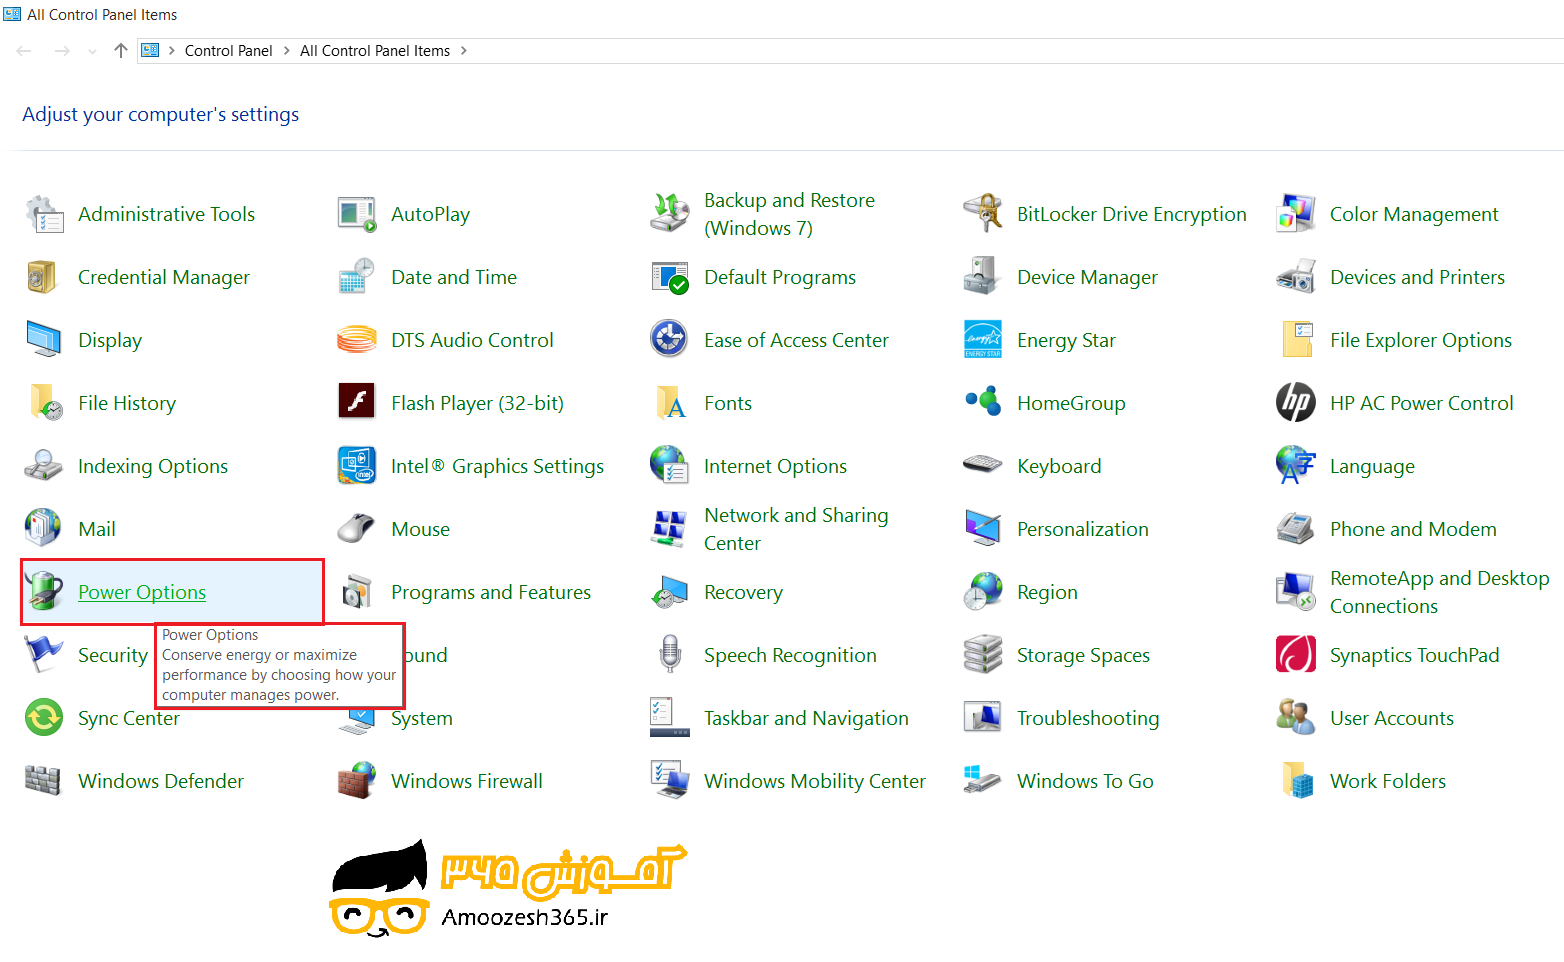Click the Recovery link
The width and height of the screenshot is (1564, 962).
click(x=743, y=592)
